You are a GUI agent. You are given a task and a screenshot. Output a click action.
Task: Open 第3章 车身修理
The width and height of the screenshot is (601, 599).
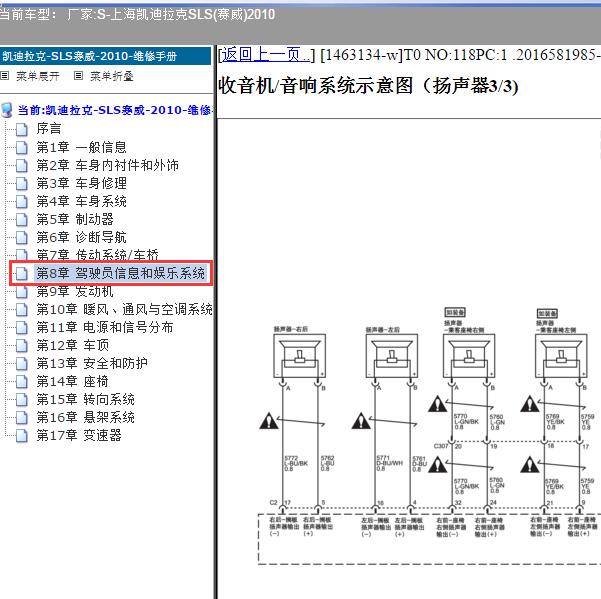pos(81,183)
